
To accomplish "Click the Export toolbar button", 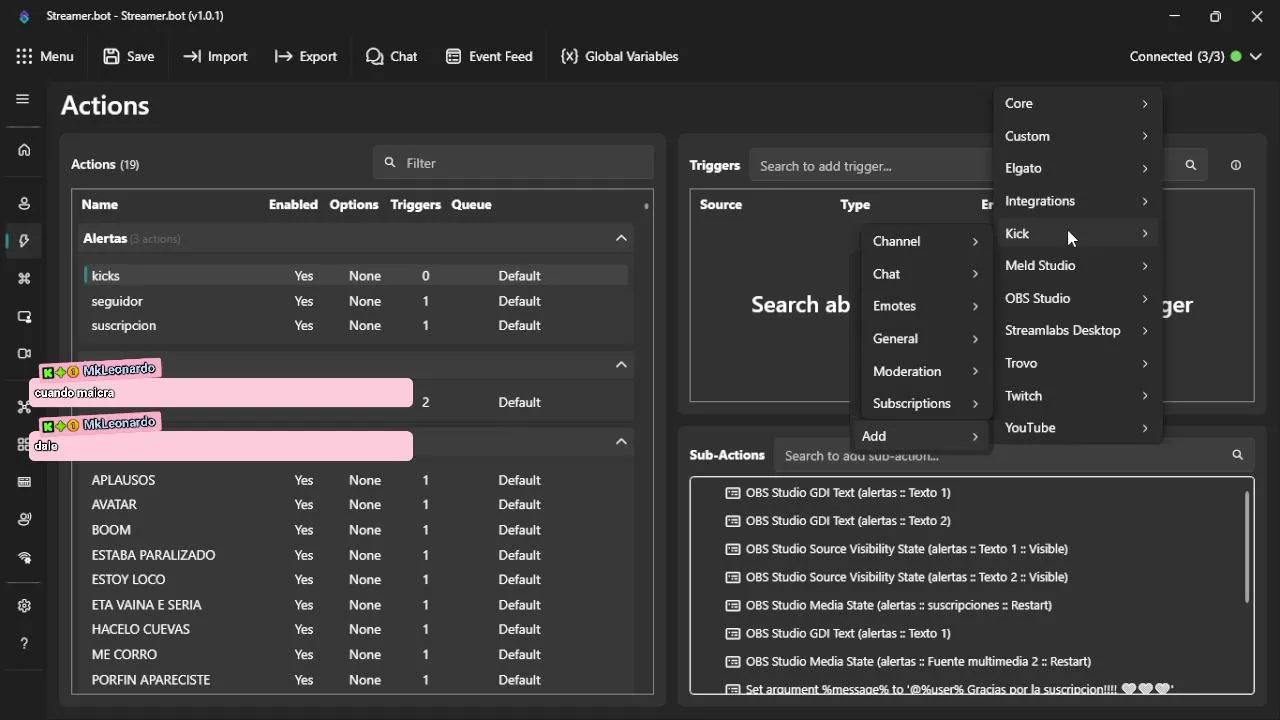I will click(x=306, y=57).
